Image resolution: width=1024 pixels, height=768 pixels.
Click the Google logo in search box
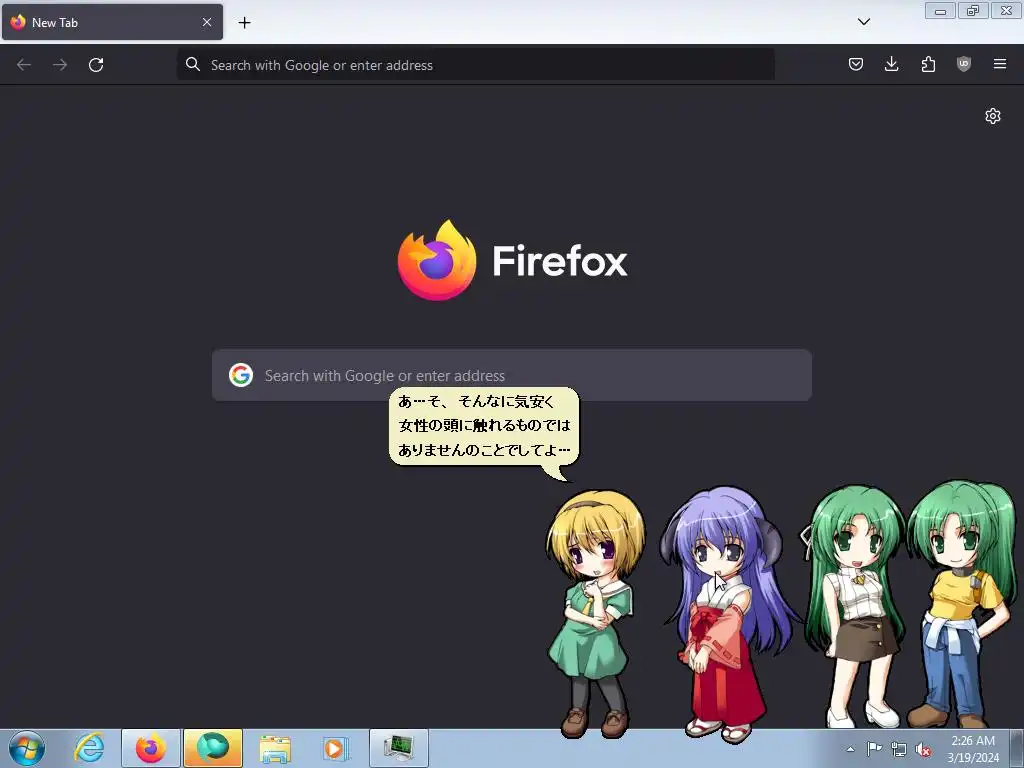pyautogui.click(x=241, y=375)
